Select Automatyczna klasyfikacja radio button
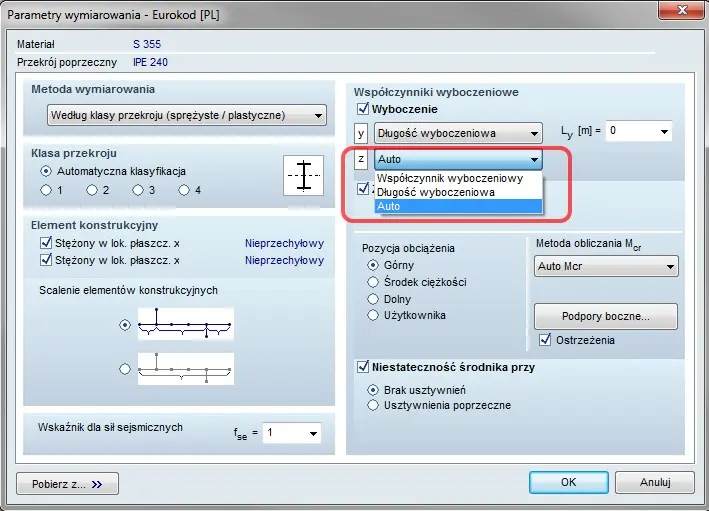Screen dimensions: 709x511 click(x=46, y=172)
